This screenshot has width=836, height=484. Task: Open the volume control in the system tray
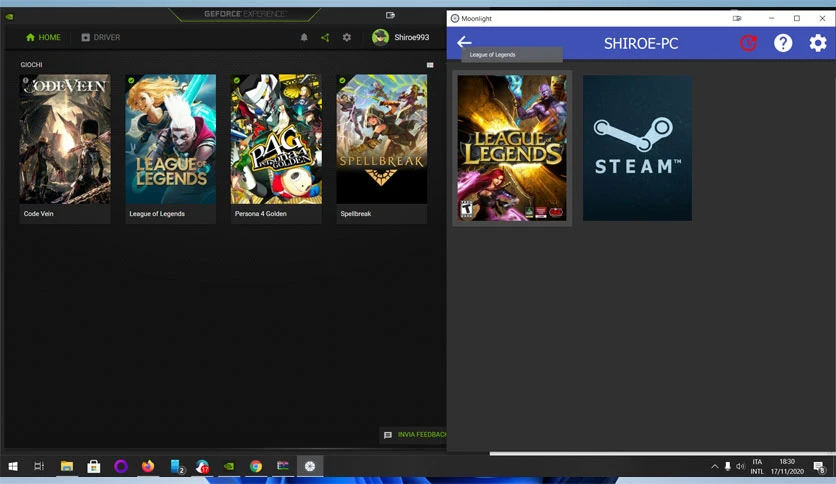(x=740, y=466)
